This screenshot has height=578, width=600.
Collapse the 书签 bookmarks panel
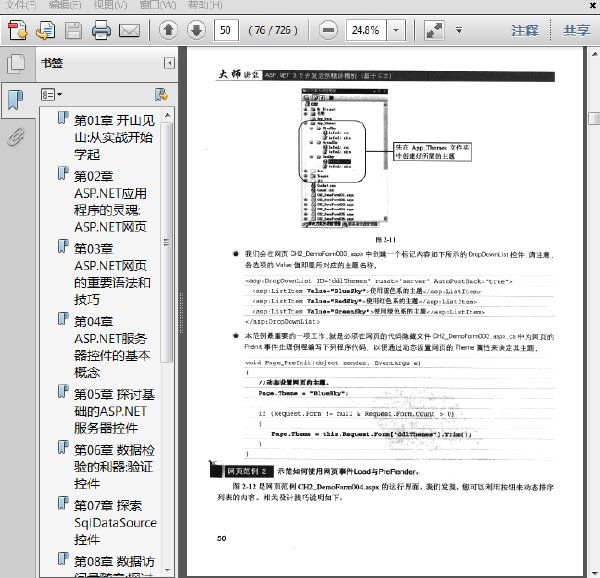pyautogui.click(x=169, y=63)
